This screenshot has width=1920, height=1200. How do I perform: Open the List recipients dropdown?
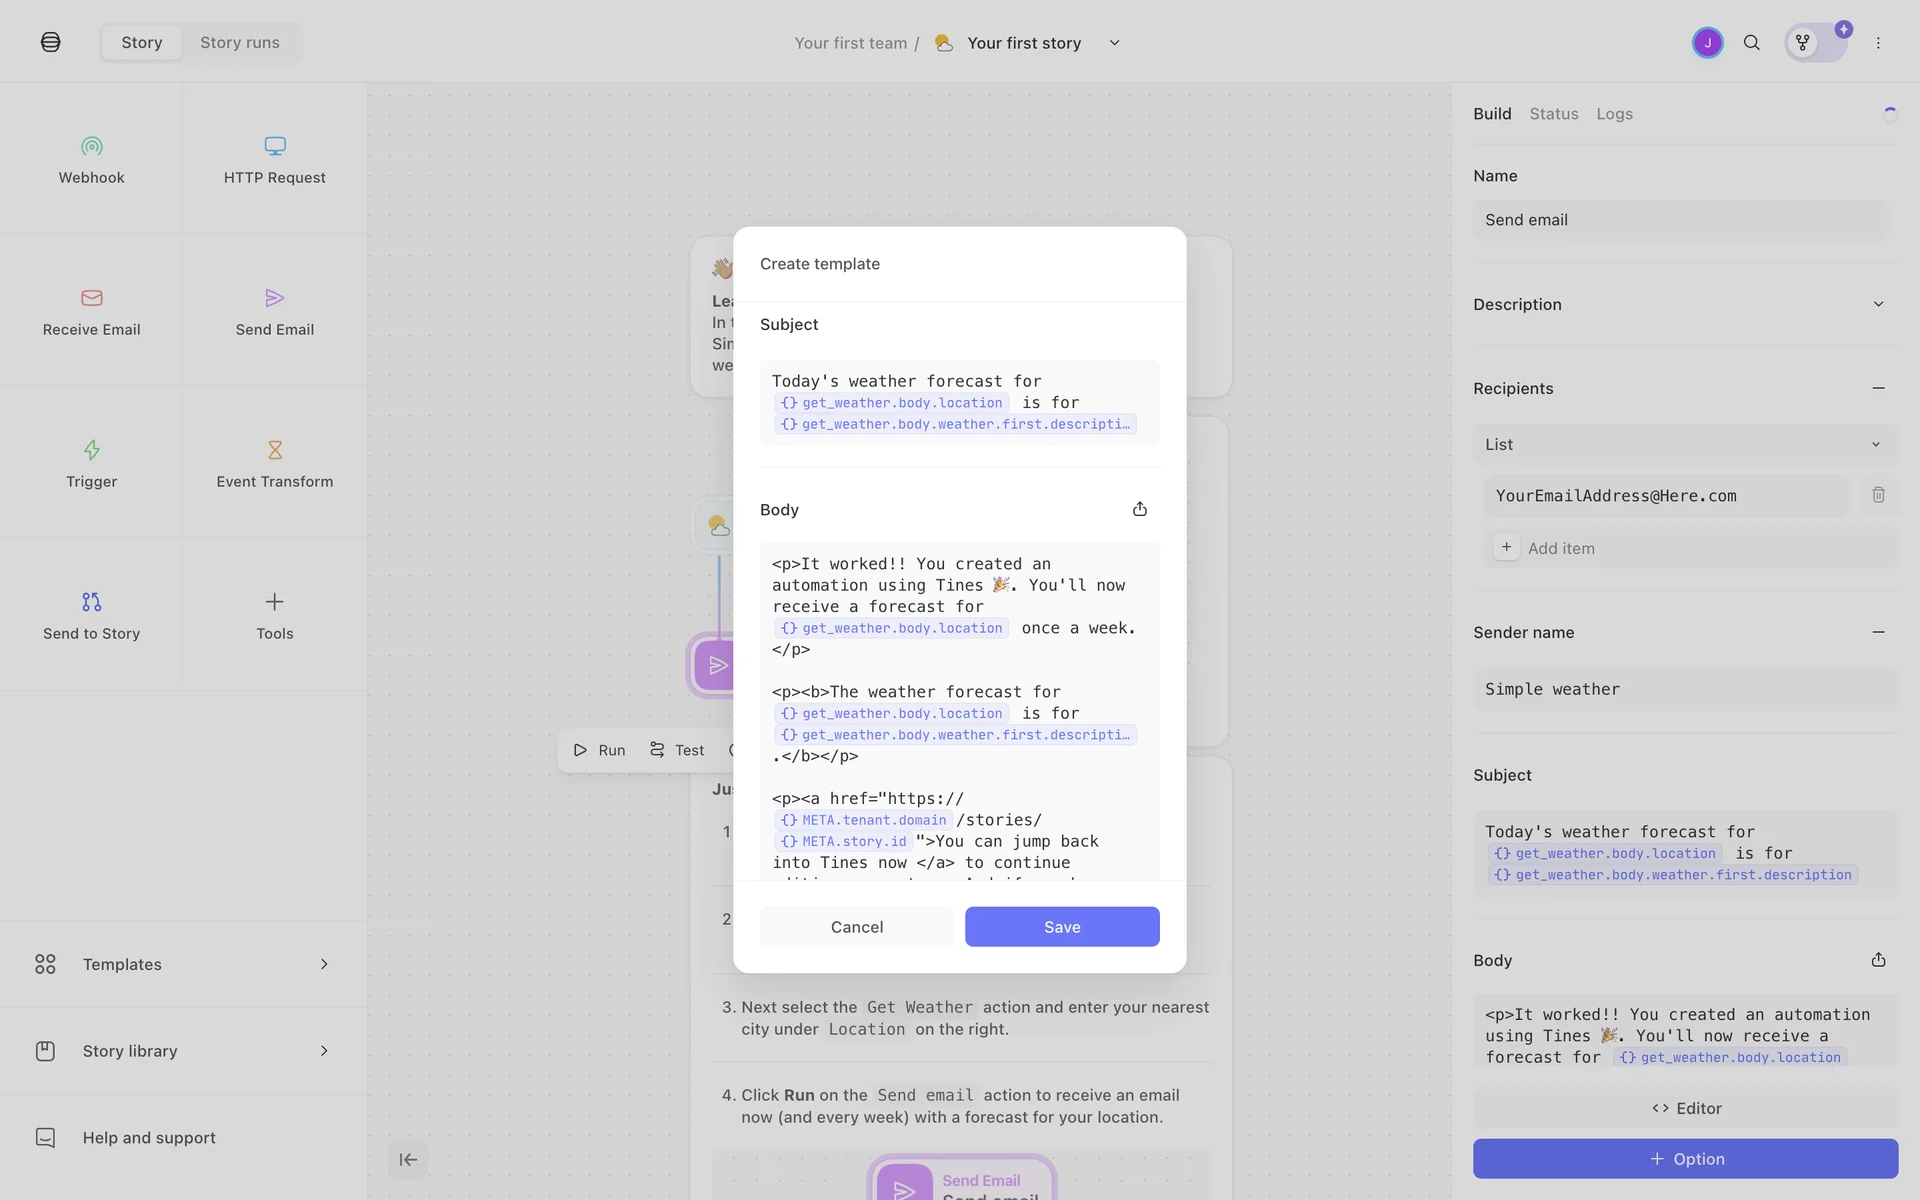[1684, 444]
